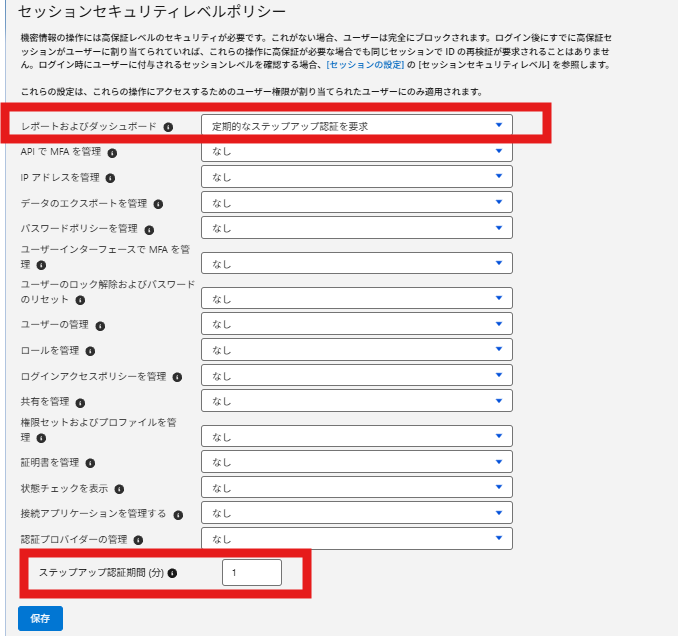Viewport: 678px width, 636px height.
Task: Focus the ステップアップ認証期間 (分) input field
Action: (x=252, y=572)
